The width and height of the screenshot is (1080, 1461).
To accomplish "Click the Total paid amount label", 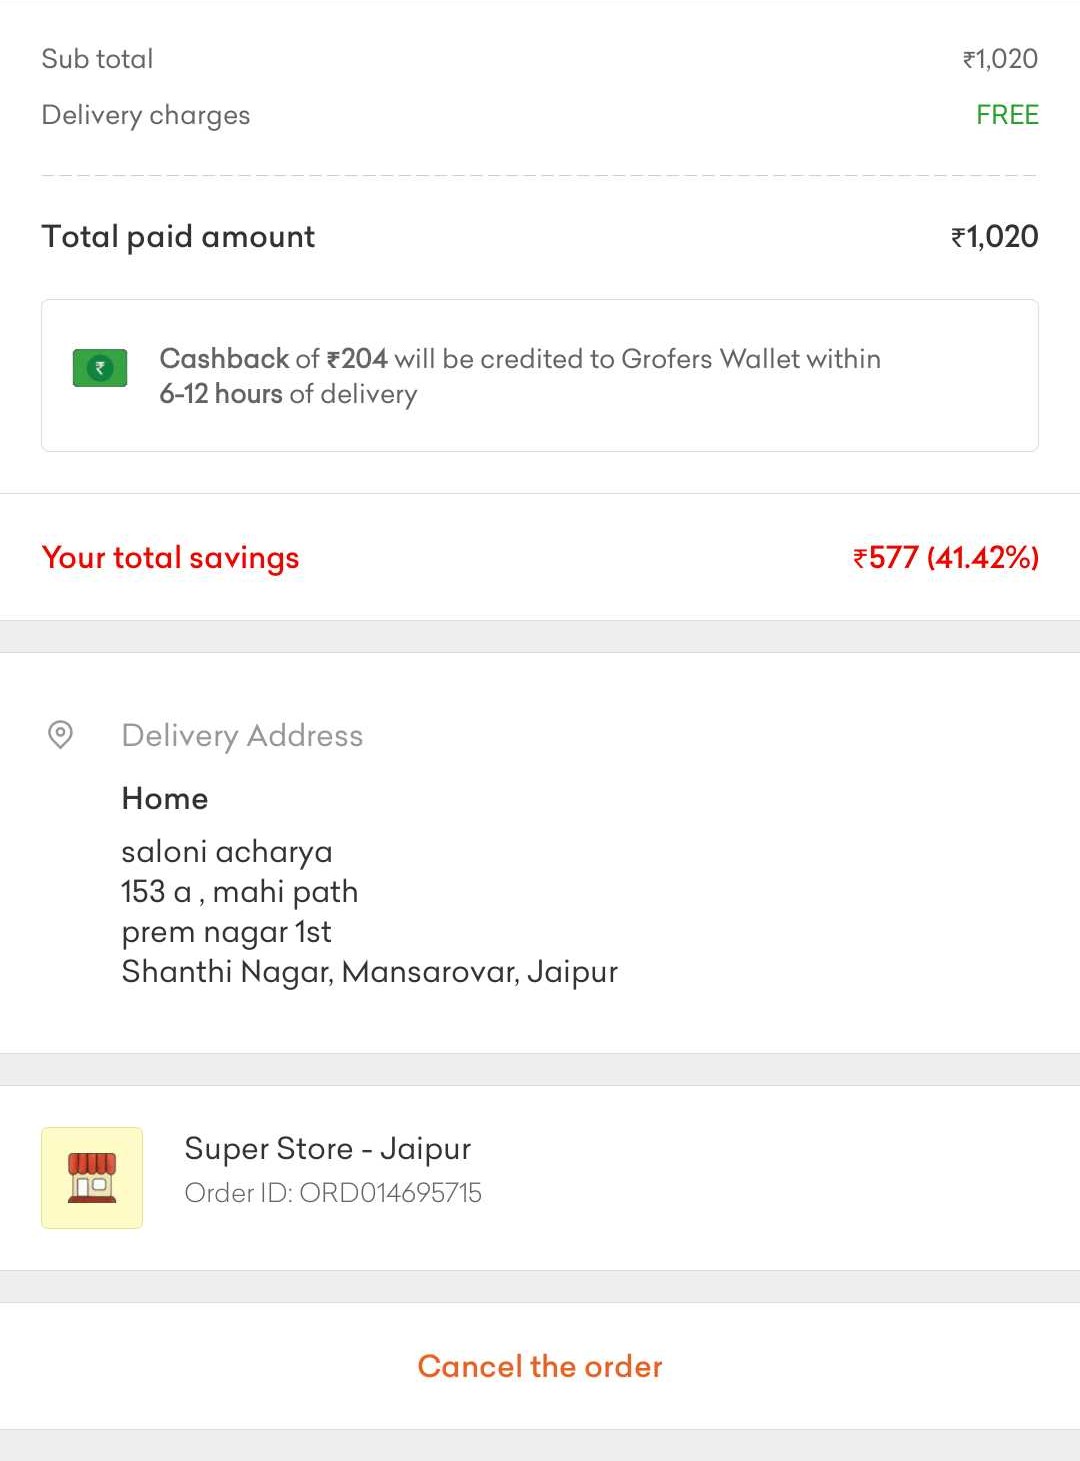I will coord(178,237).
